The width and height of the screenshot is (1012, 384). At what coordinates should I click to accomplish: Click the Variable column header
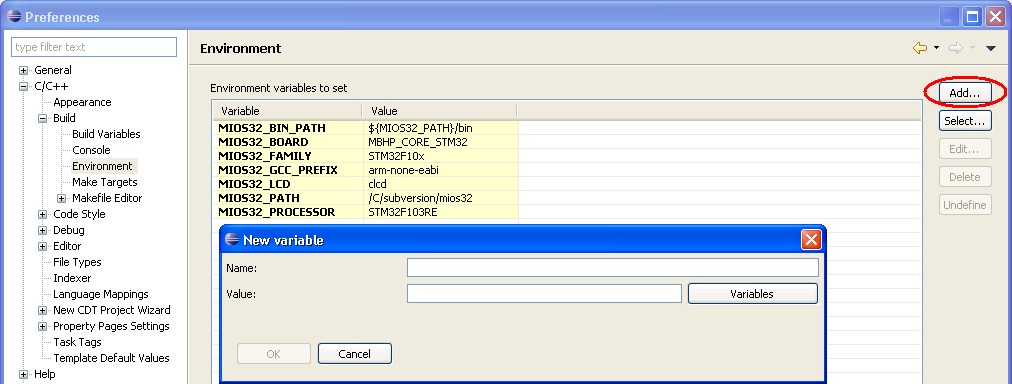coord(287,111)
